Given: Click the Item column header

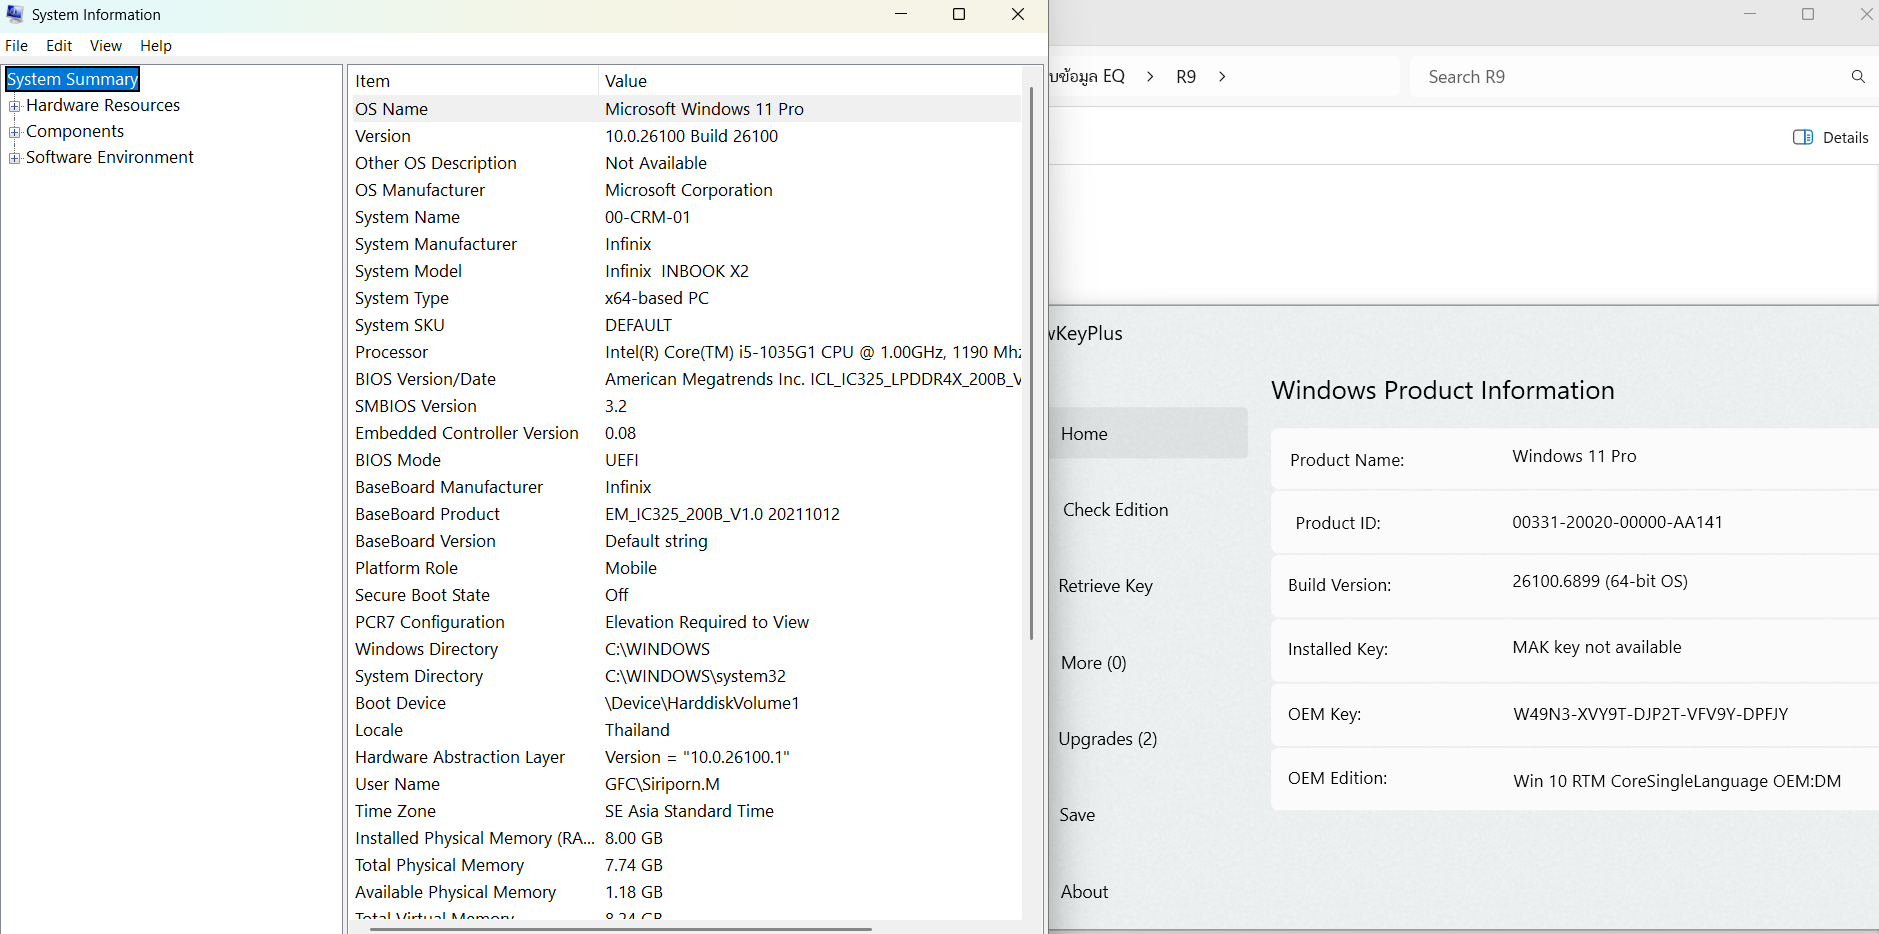Looking at the screenshot, I should click(x=372, y=81).
